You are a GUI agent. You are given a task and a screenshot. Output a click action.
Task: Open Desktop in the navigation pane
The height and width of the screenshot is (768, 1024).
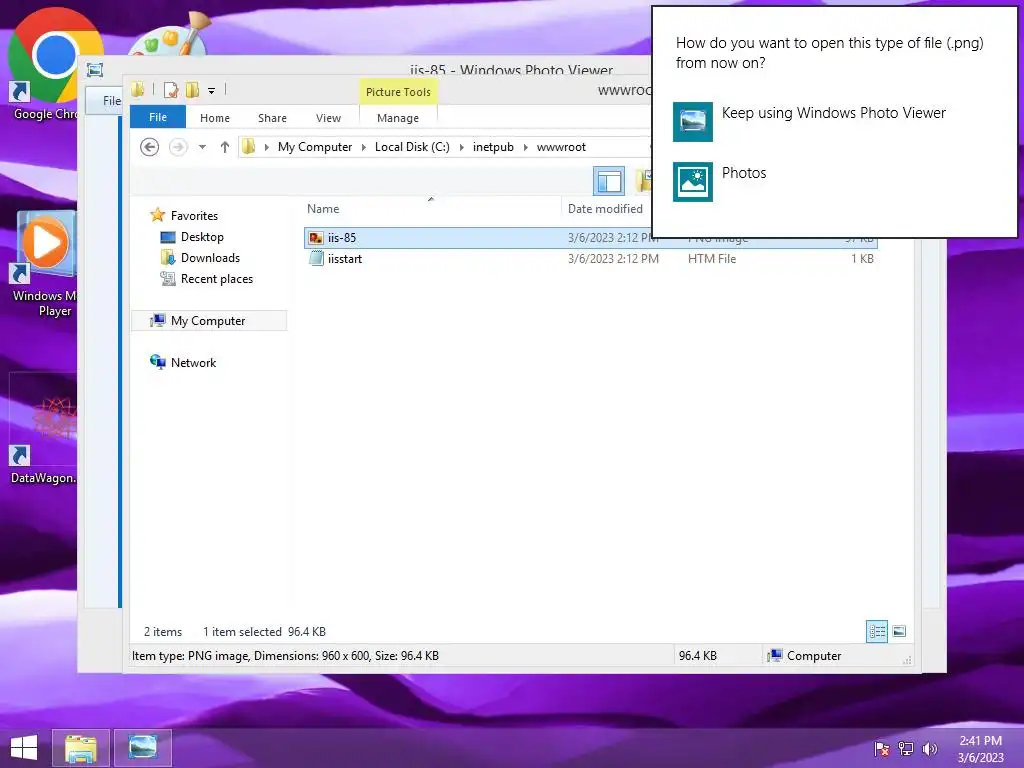tap(202, 237)
